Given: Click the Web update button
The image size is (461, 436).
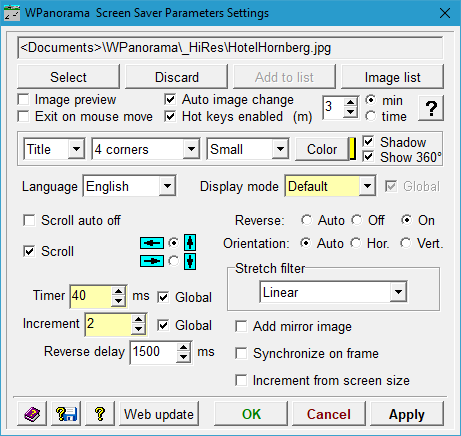Looking at the screenshot, I should pos(159,414).
